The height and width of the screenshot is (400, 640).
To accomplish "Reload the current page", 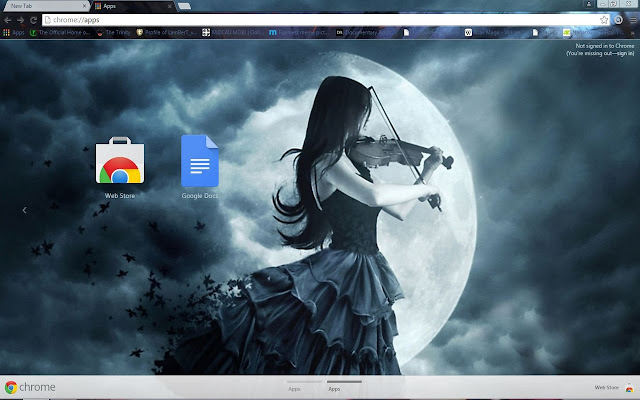I will [33, 20].
